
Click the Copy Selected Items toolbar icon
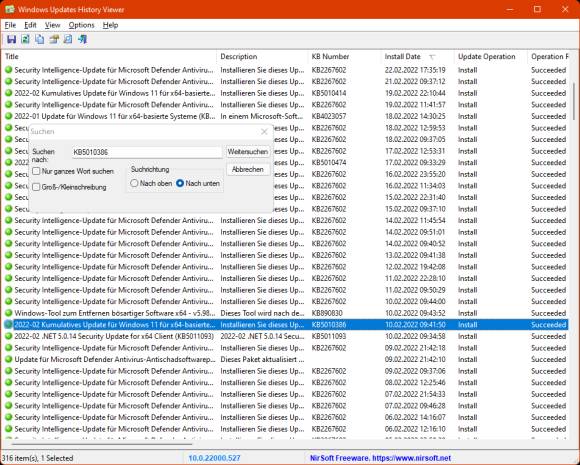click(40, 39)
